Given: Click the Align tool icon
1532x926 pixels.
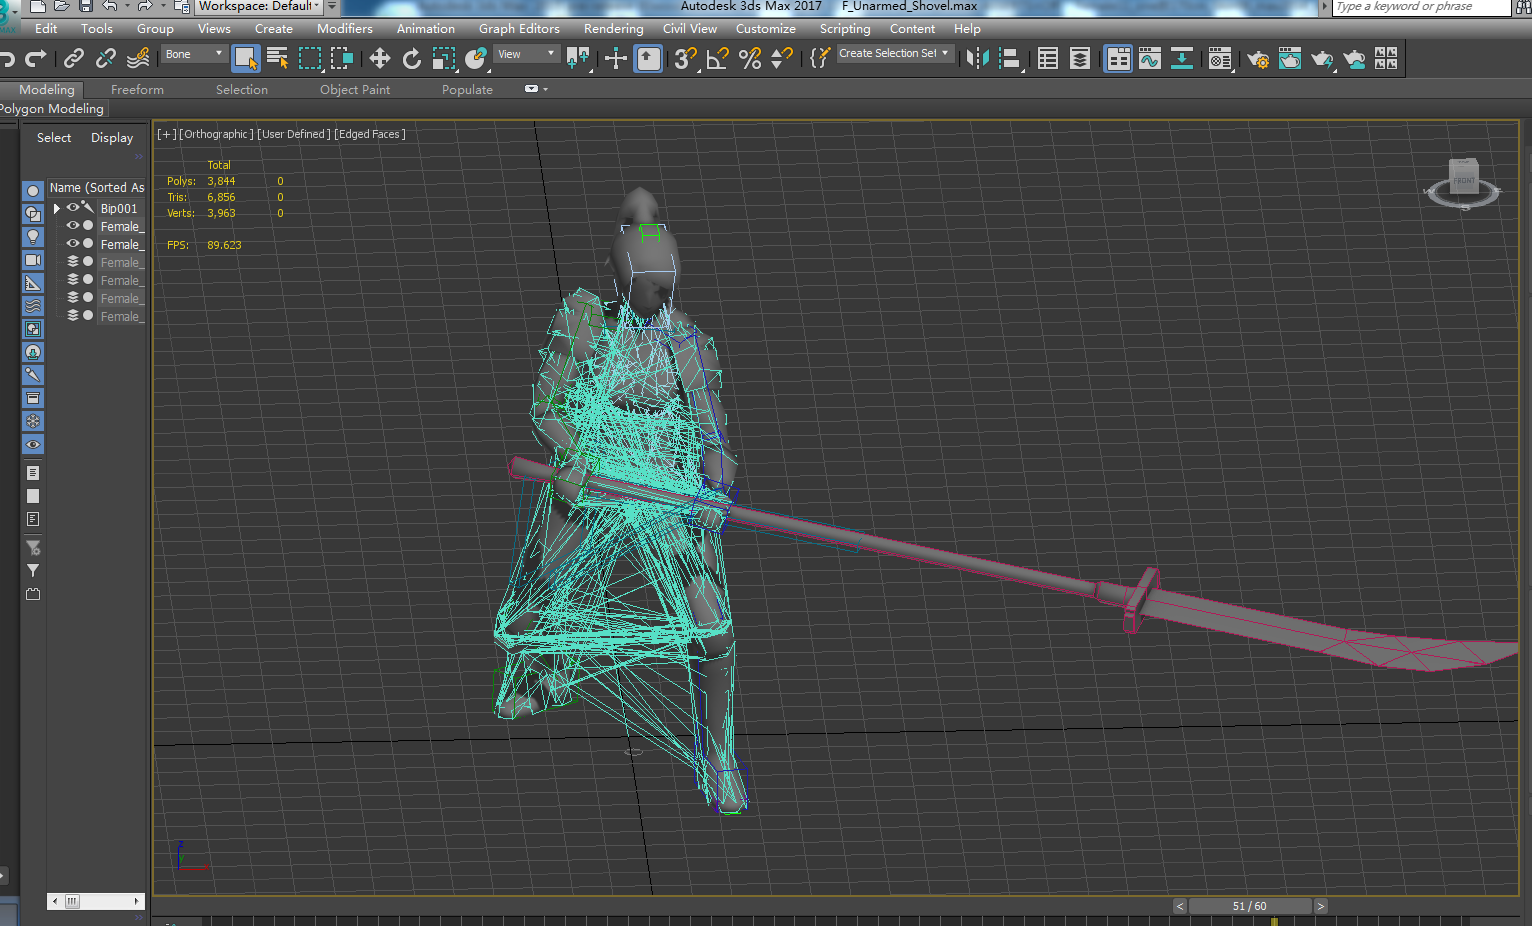Looking at the screenshot, I should [1010, 59].
